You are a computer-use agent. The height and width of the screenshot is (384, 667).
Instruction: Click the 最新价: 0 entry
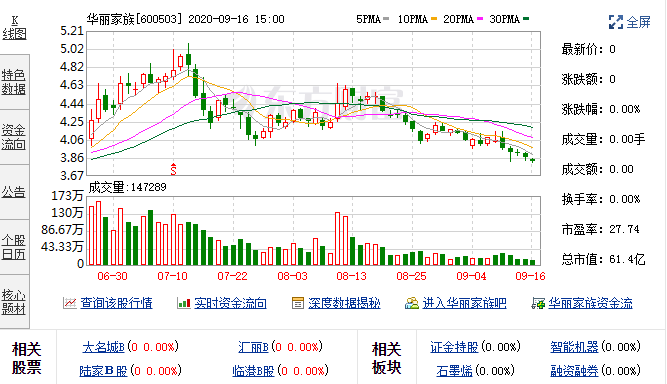pyautogui.click(x=588, y=49)
